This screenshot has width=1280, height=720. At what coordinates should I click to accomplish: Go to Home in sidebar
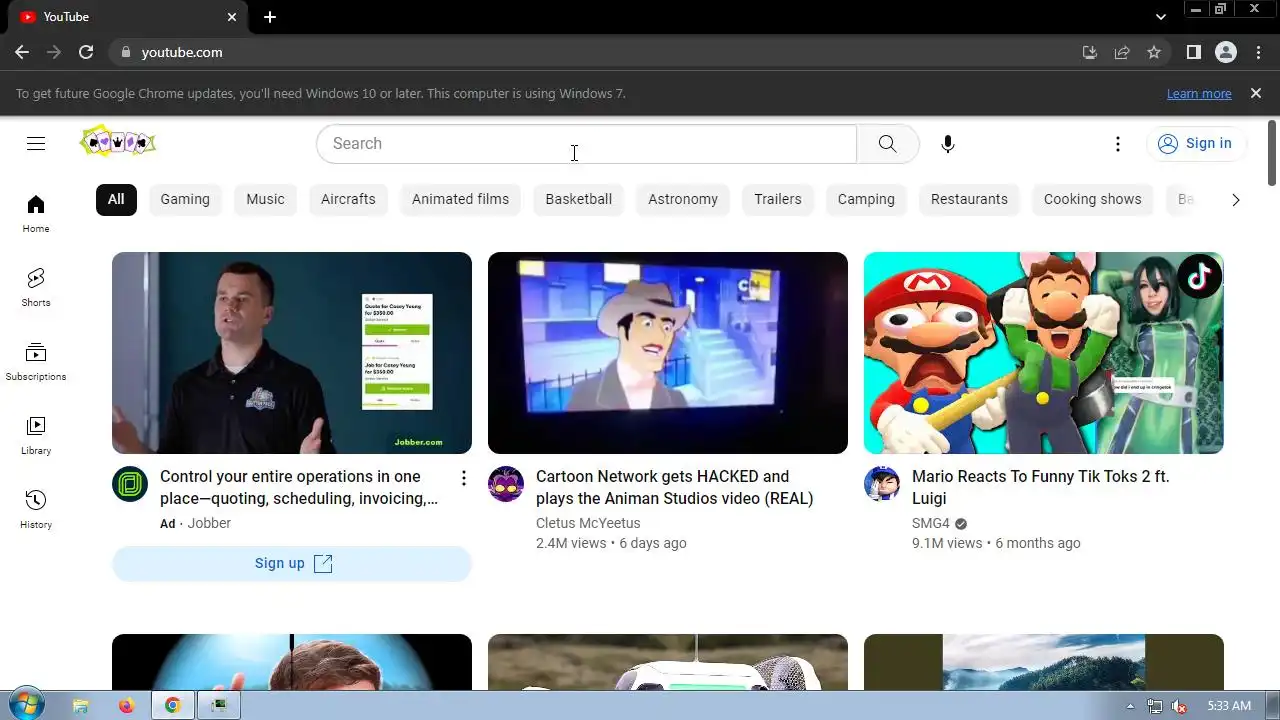[x=36, y=214]
